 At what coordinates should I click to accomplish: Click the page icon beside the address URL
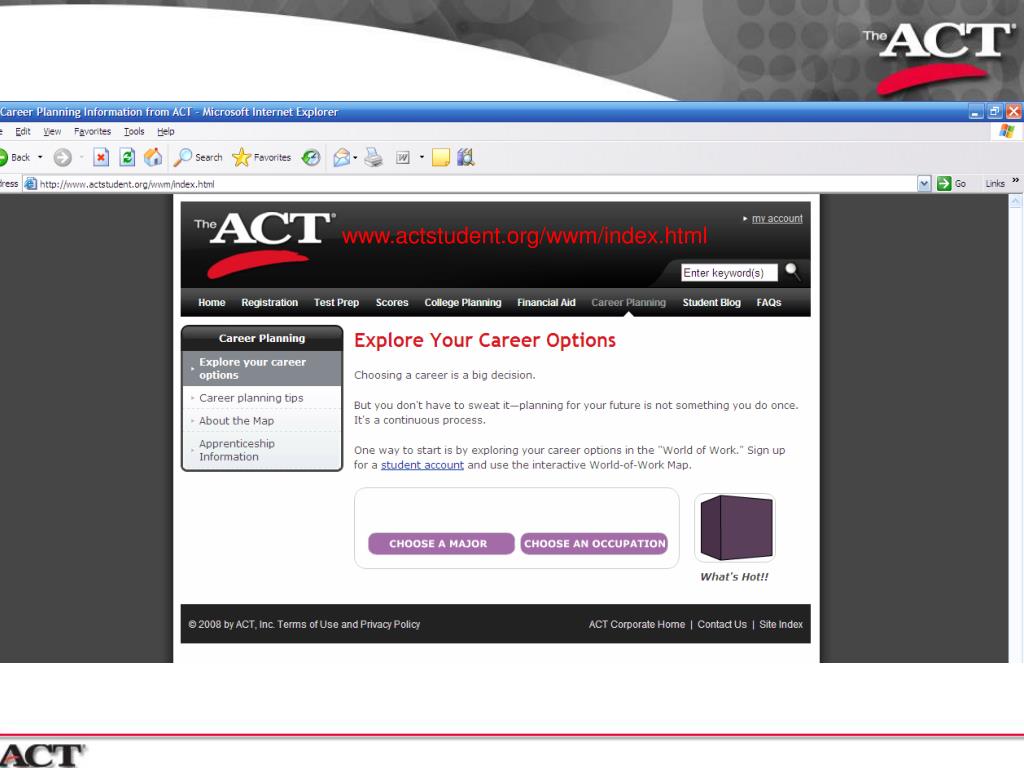[30, 184]
